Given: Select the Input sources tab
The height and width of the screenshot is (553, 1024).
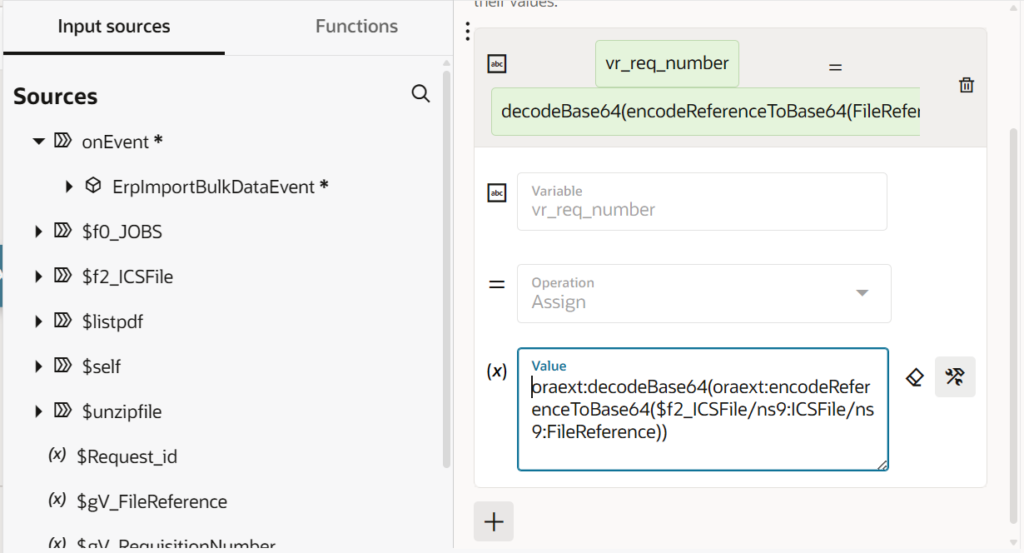Looking at the screenshot, I should [x=114, y=27].
